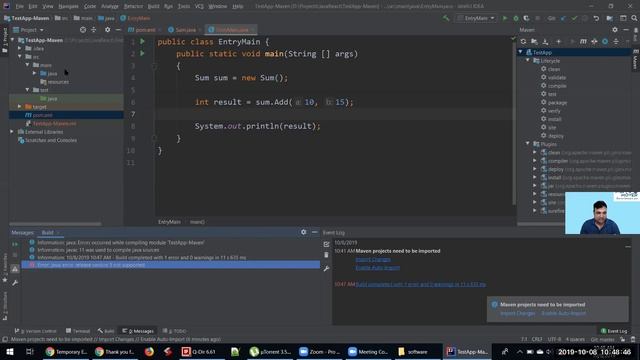Open the VCS menu
Viewport: 640px width, 360px height.
click(x=199, y=7)
